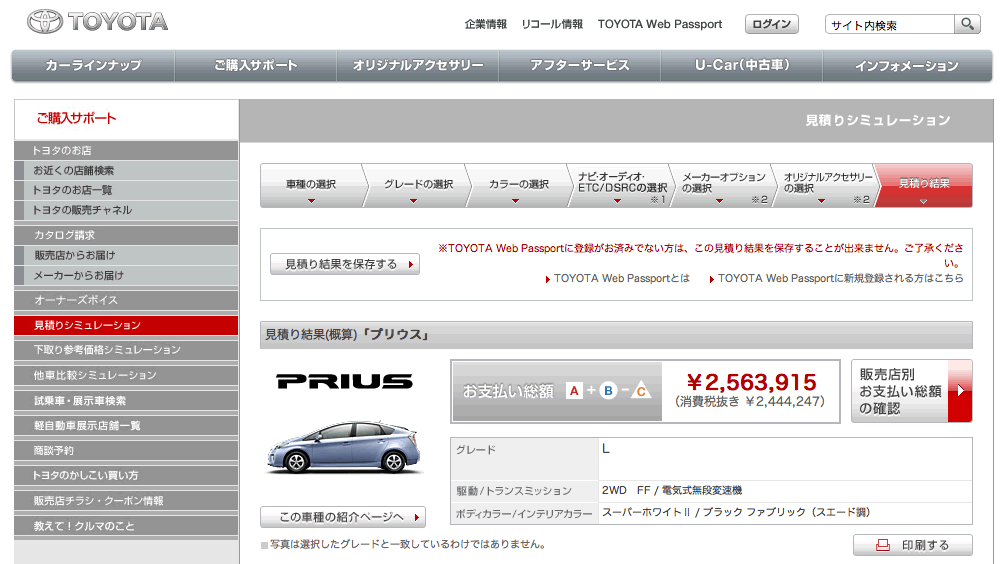The height and width of the screenshot is (564, 1005).
Task: Click この車種の紹介ページへ button
Action: (x=343, y=517)
